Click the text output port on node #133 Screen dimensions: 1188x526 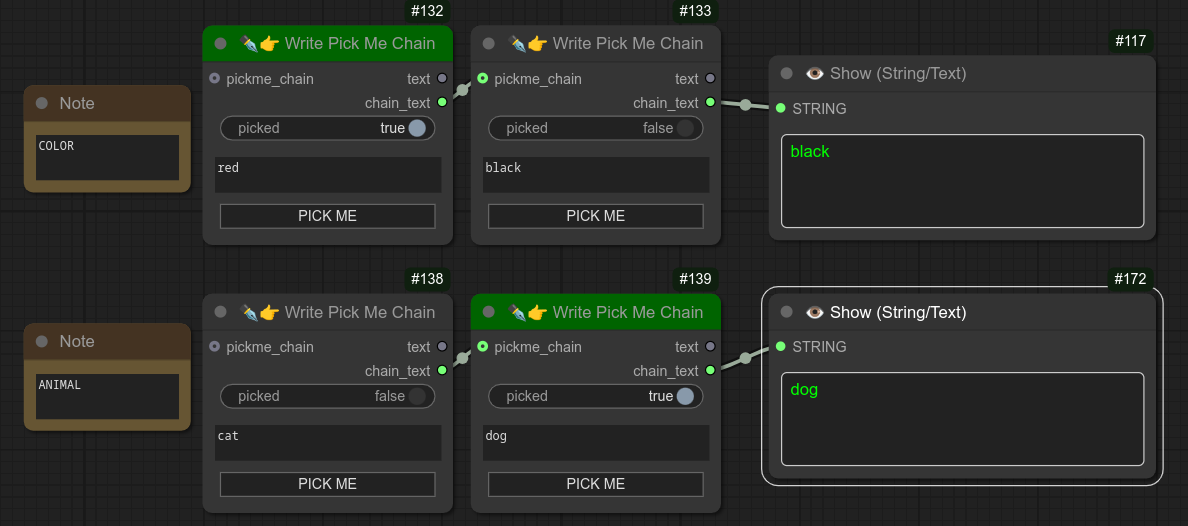click(x=710, y=79)
